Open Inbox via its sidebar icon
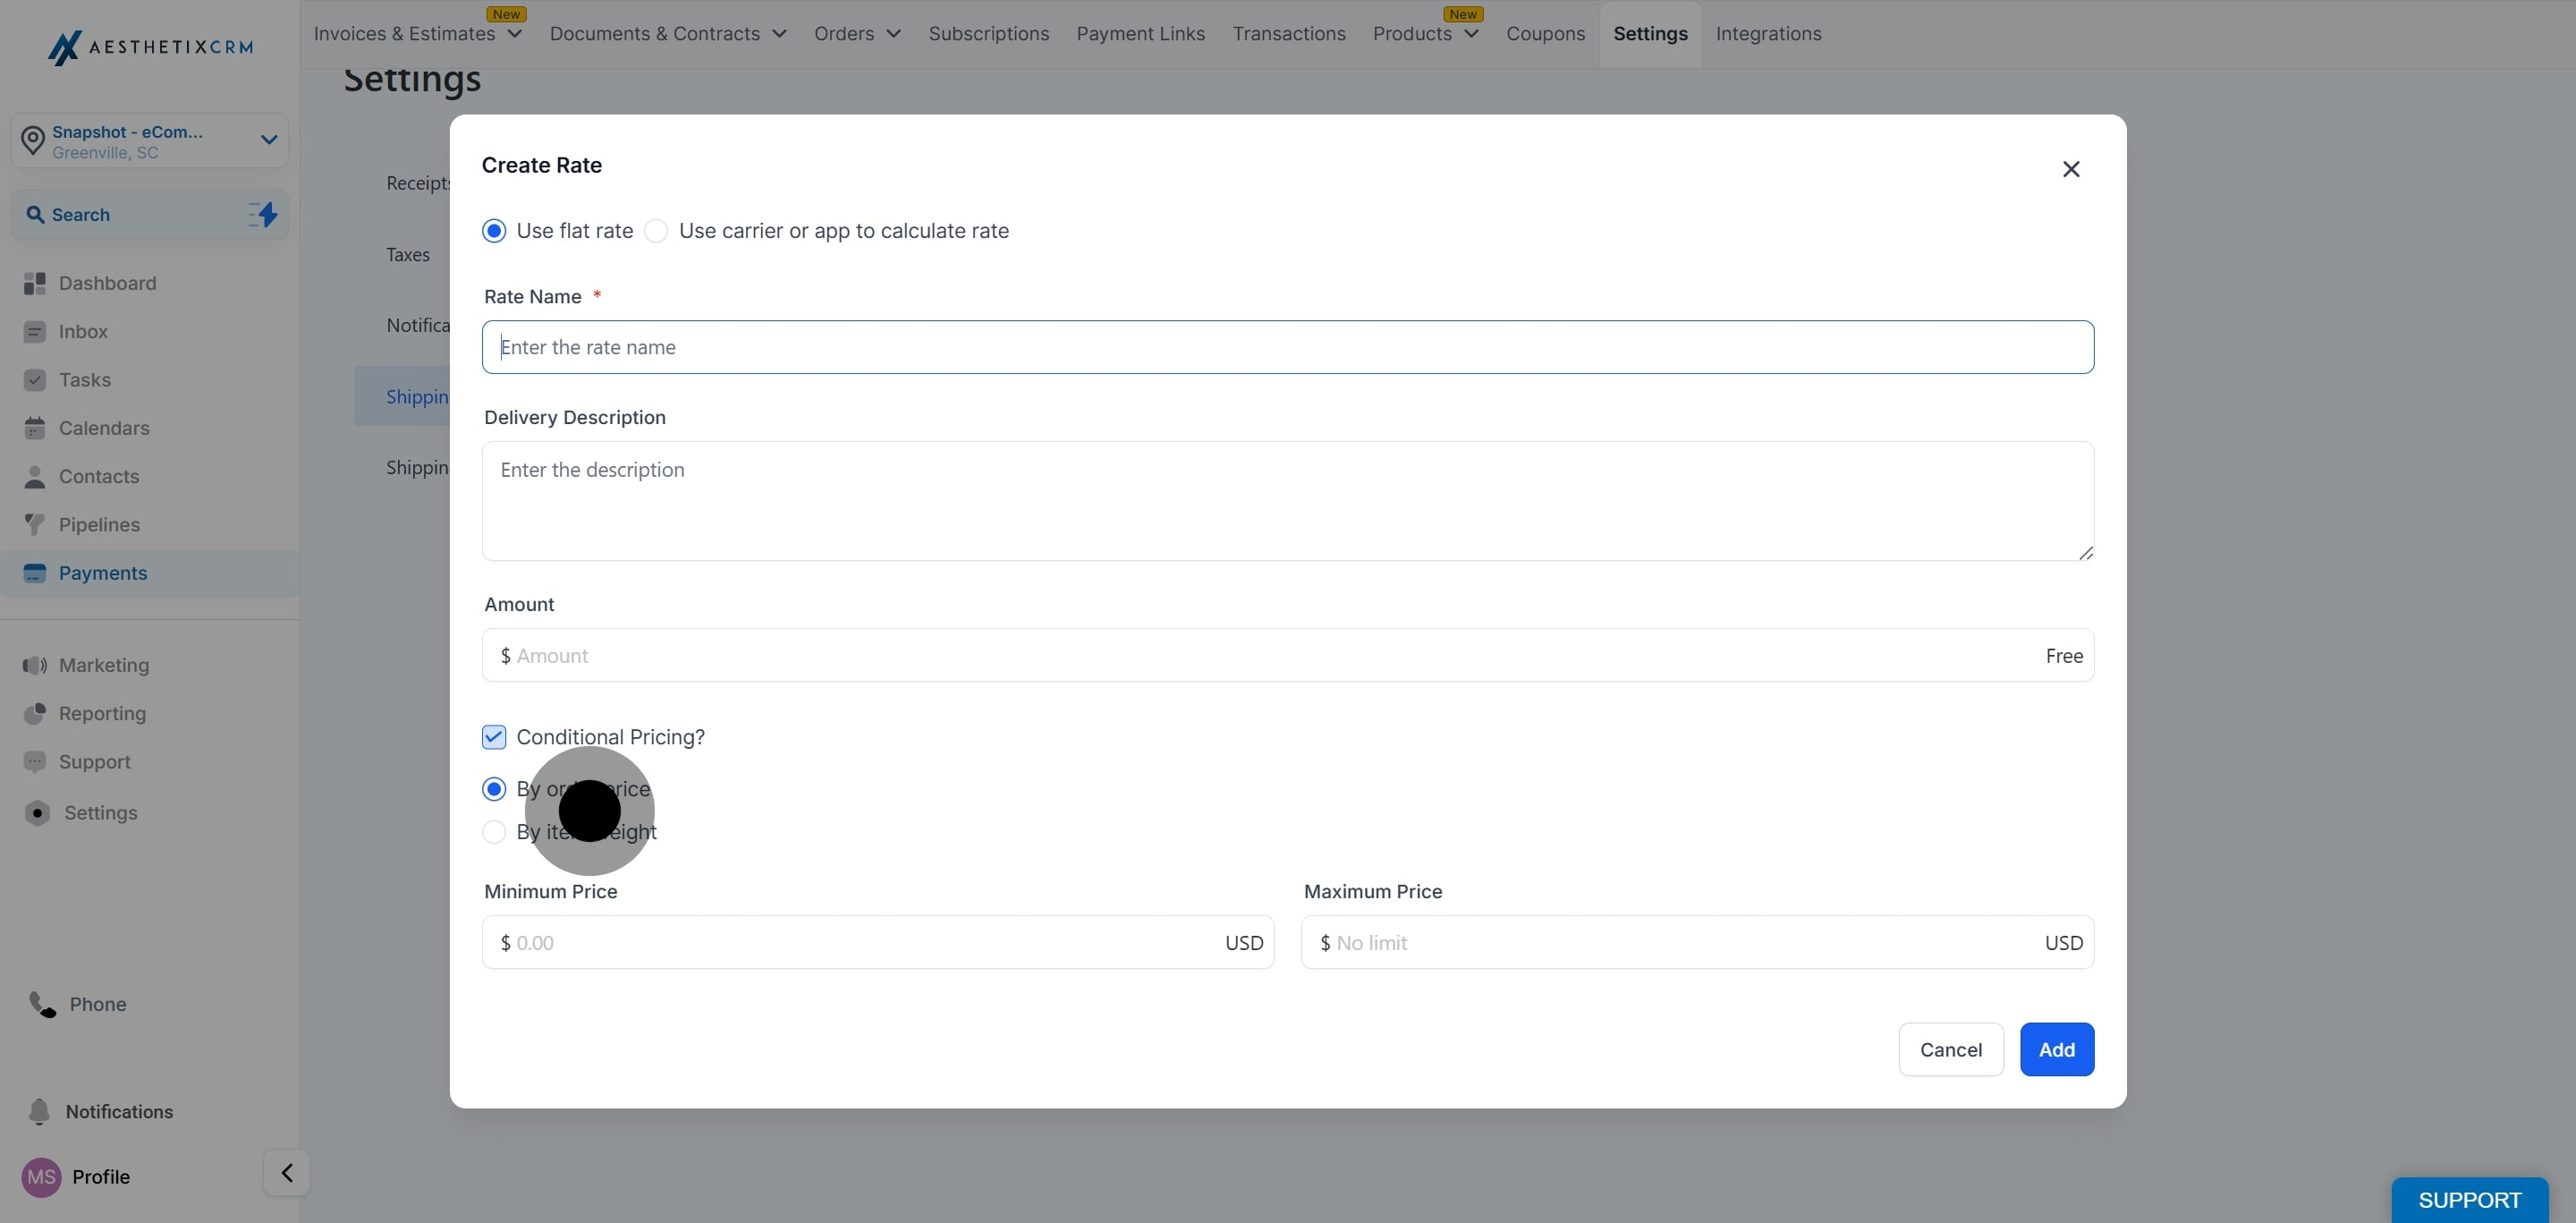 click(34, 332)
